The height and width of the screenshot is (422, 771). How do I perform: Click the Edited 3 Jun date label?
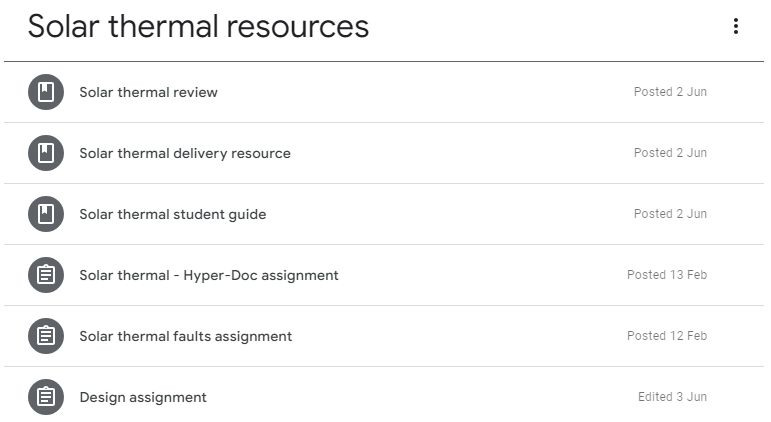(672, 397)
